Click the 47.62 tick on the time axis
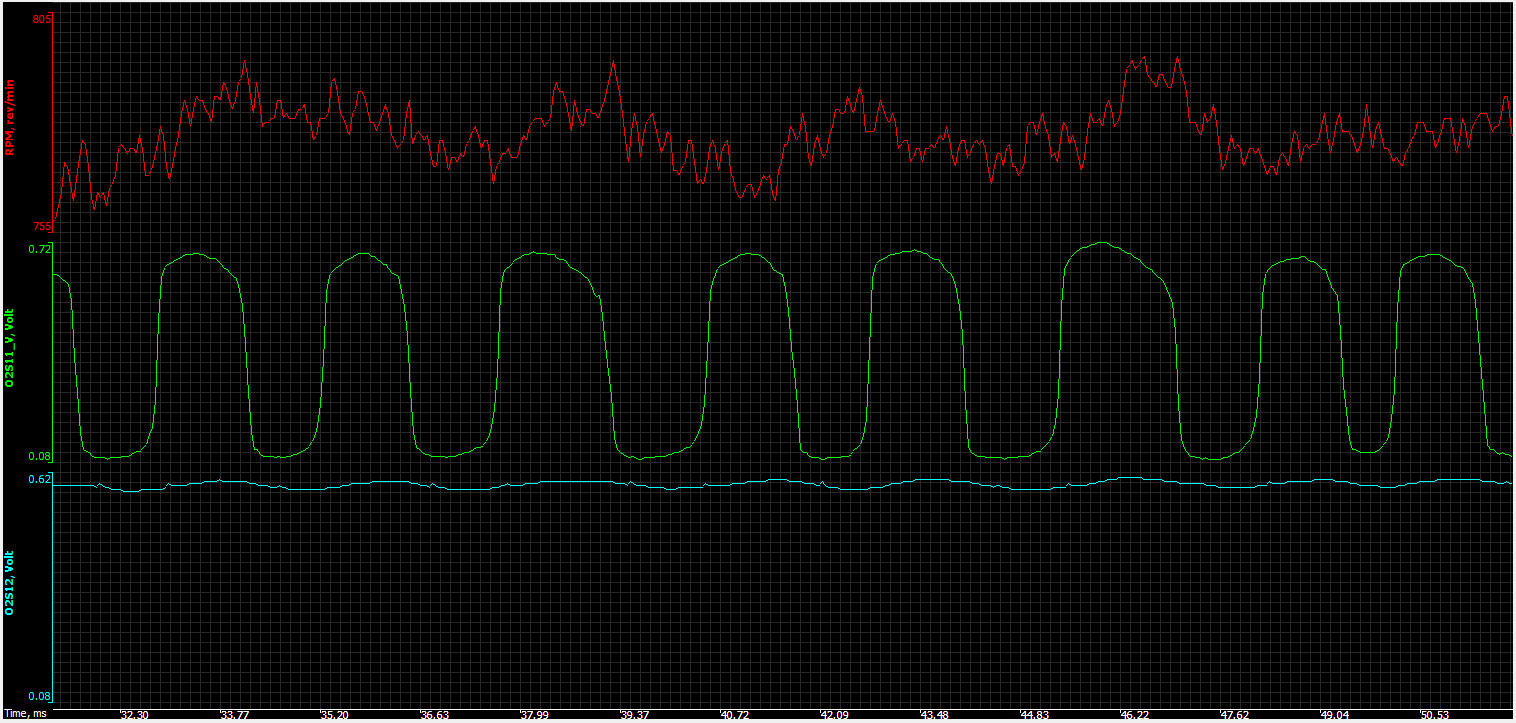Screen dimensions: 1516x723 pyautogui.click(x=1234, y=715)
